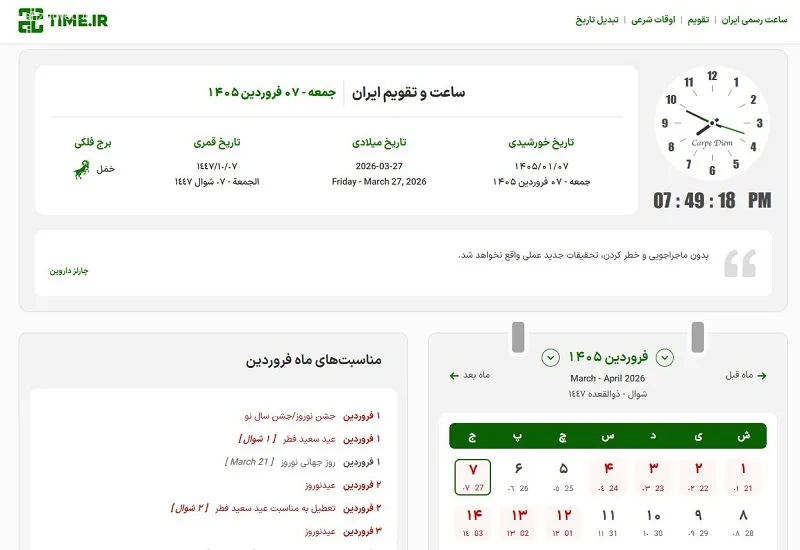Select today, day ۷ in calendar
Viewport: 800px width, 550px height.
click(472, 477)
